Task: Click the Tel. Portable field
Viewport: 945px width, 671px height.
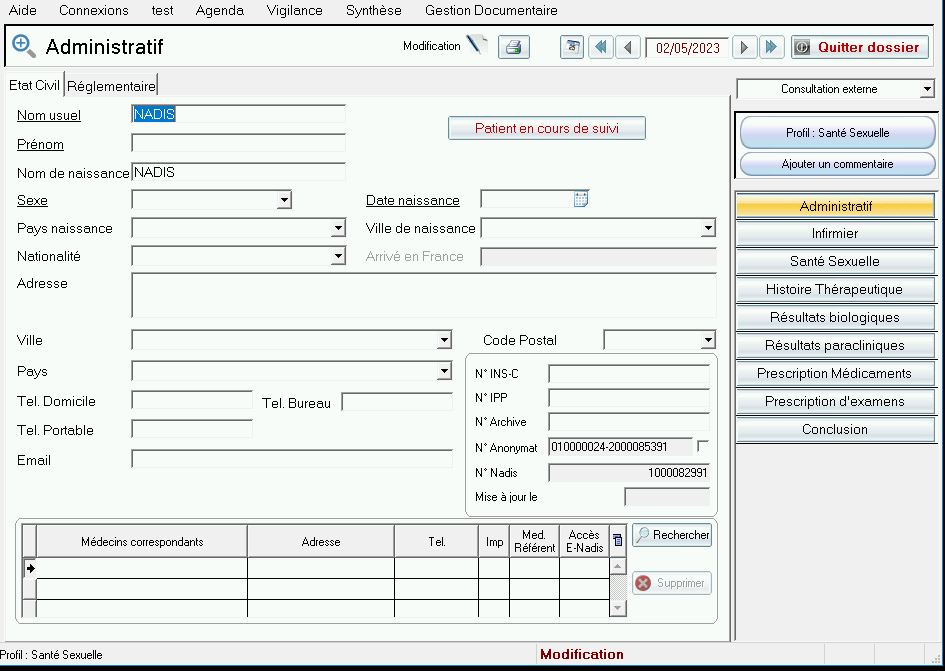Action: point(192,429)
